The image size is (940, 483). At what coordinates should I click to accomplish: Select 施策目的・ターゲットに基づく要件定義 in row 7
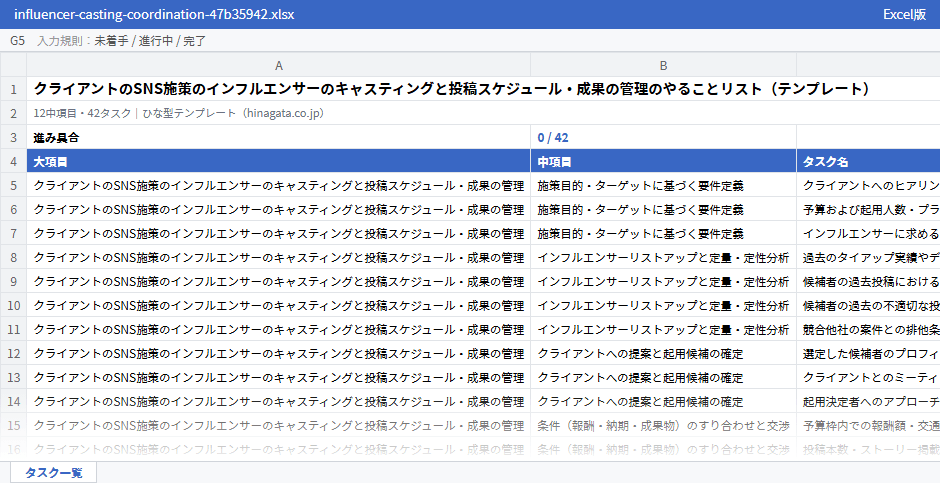point(664,233)
